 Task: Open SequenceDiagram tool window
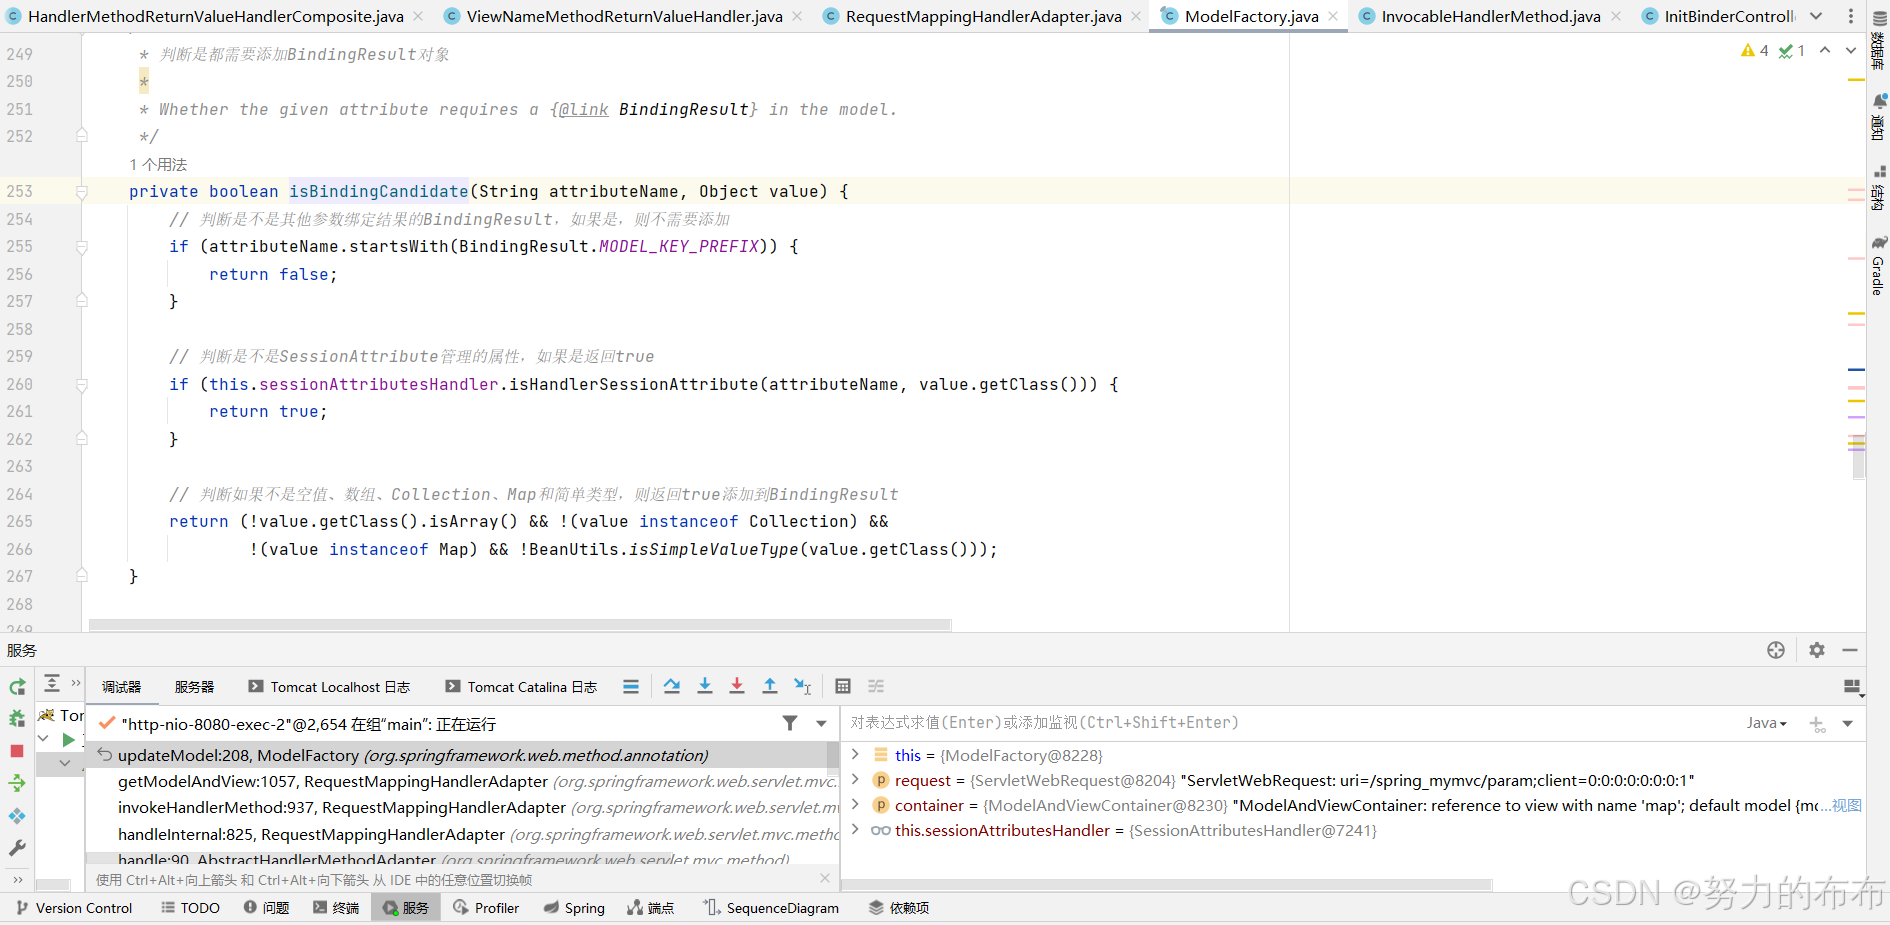(x=771, y=908)
